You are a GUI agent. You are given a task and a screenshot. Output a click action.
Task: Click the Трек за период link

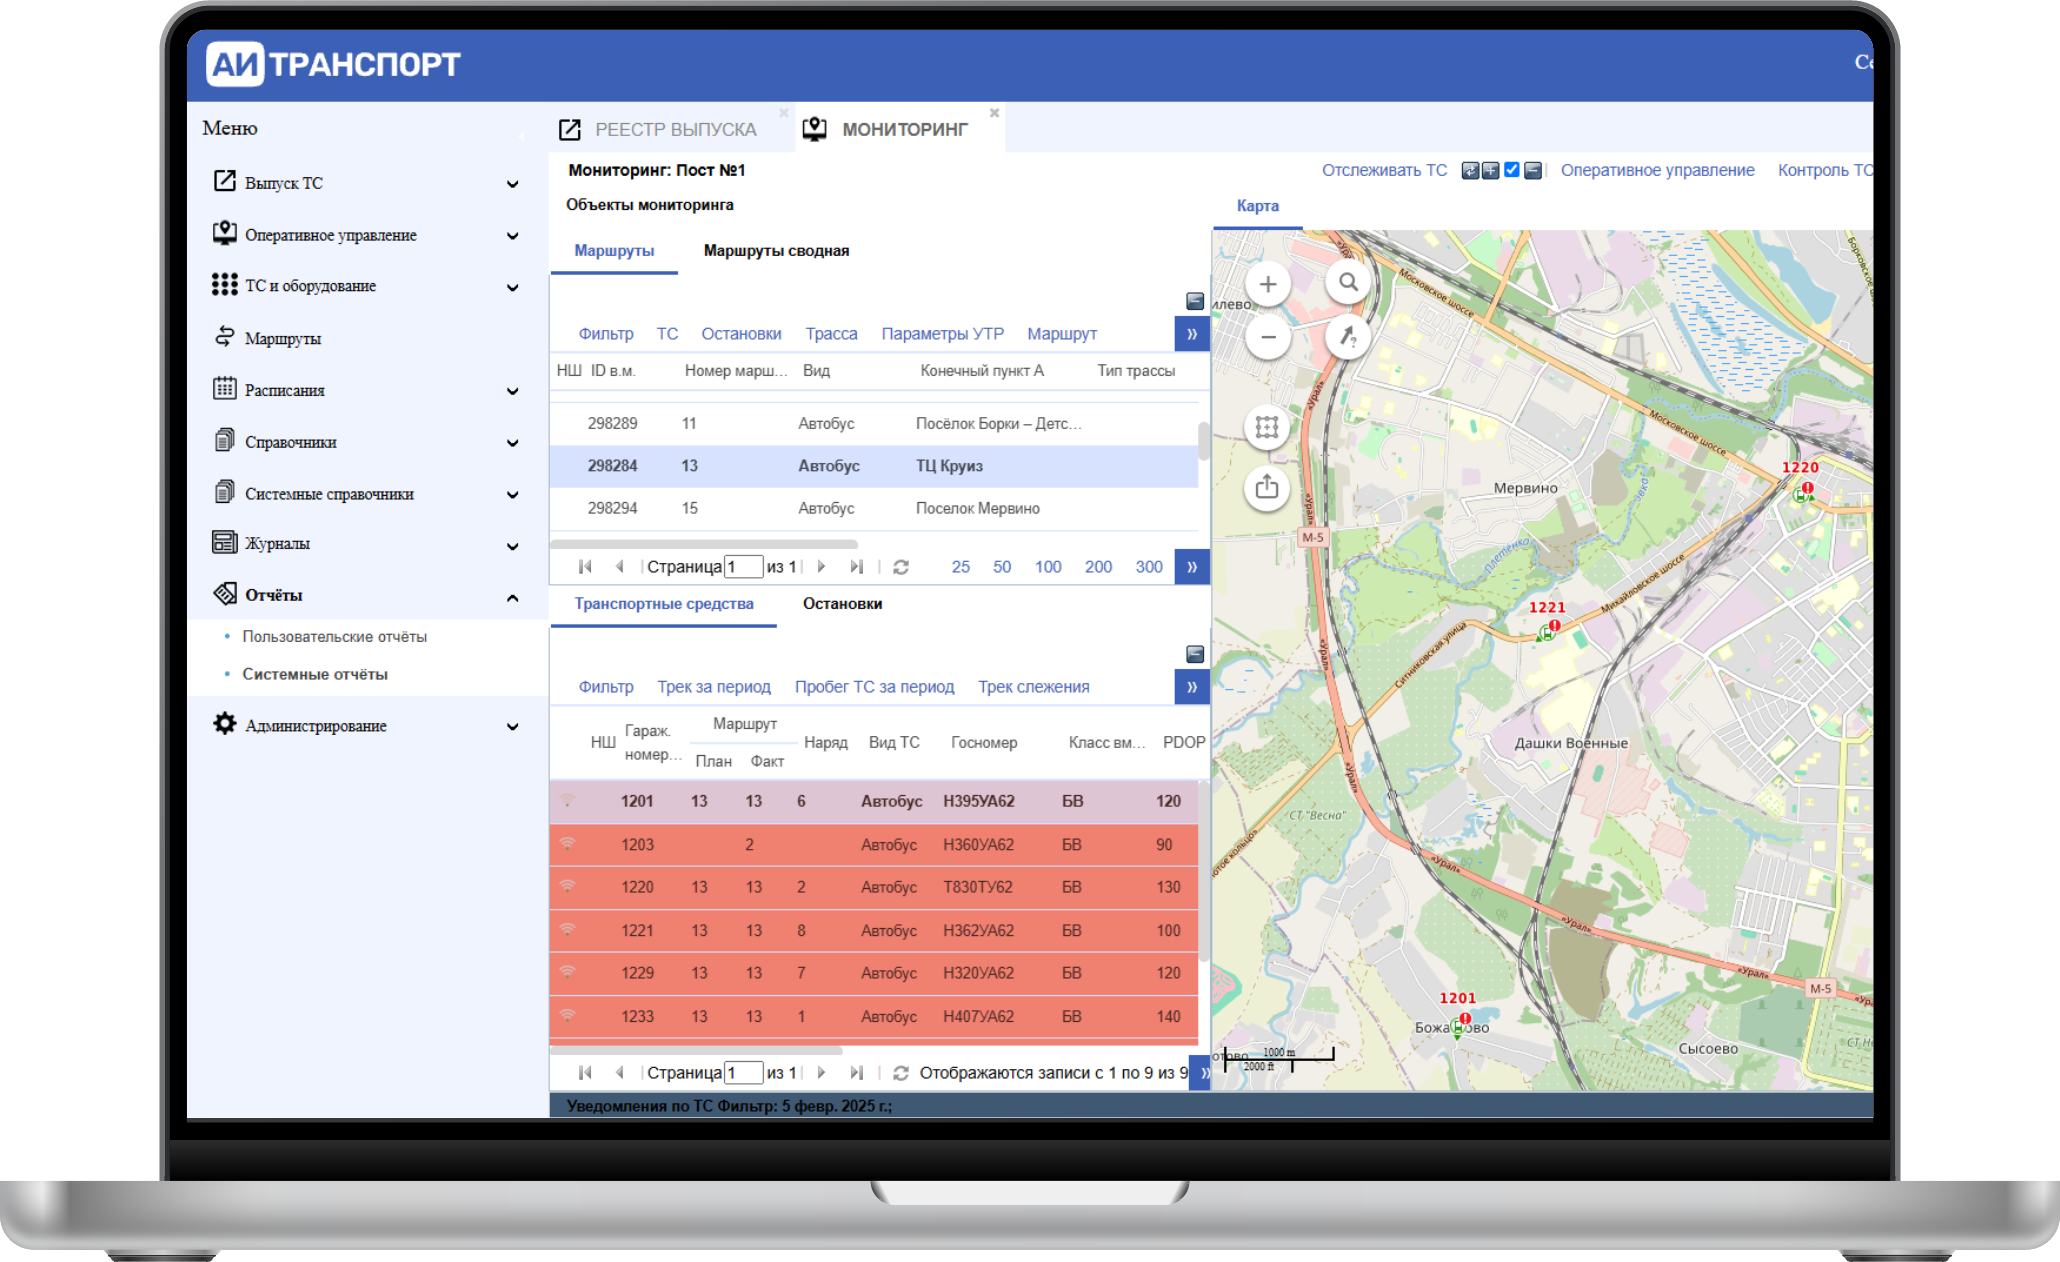point(713,687)
